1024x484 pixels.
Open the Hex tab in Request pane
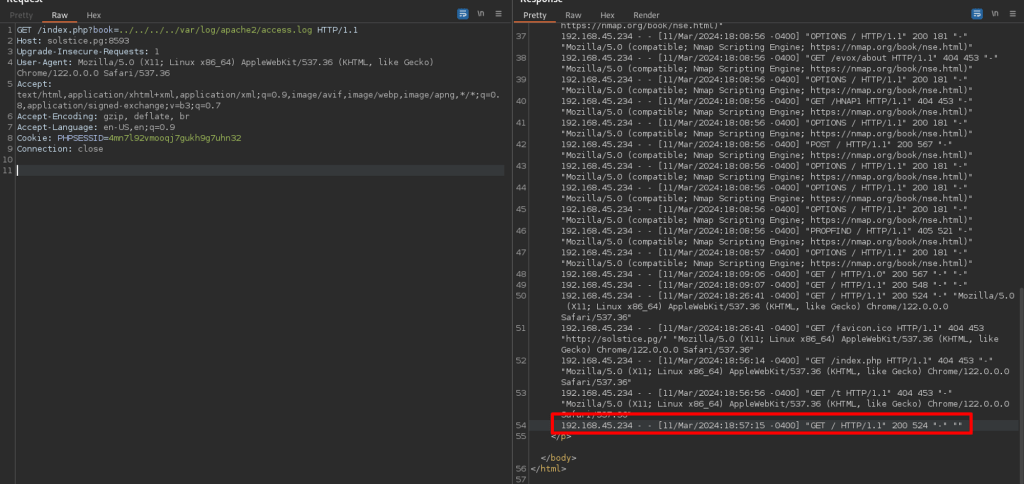(93, 16)
